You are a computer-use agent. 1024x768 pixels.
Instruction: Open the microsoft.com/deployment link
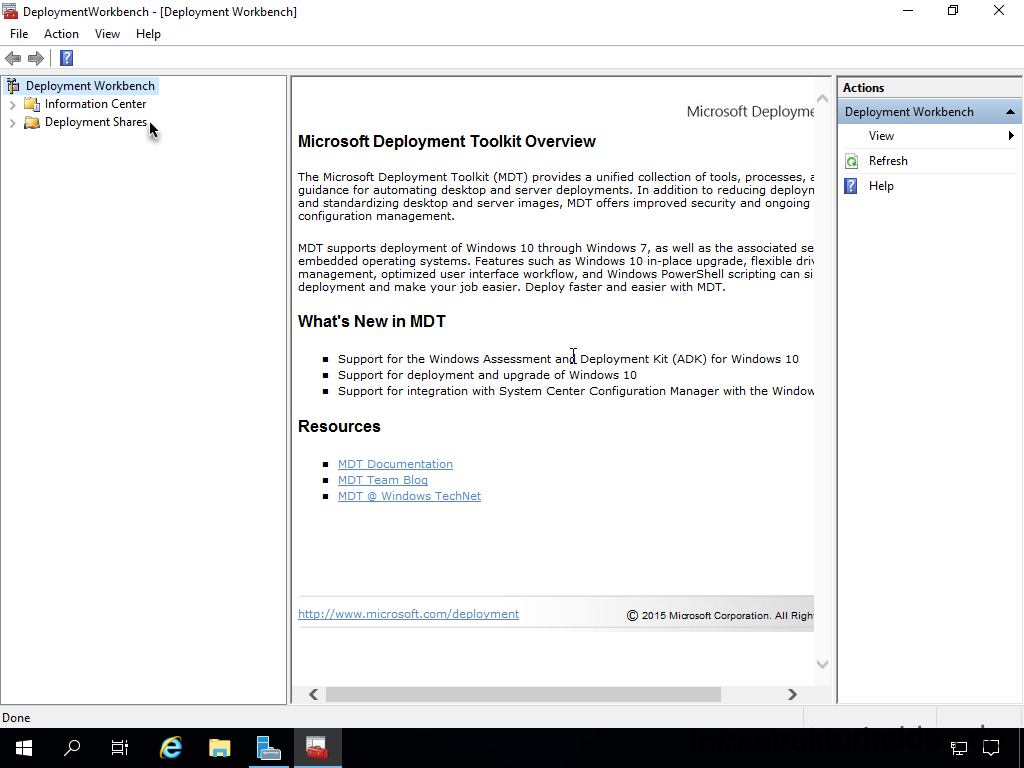click(x=408, y=614)
